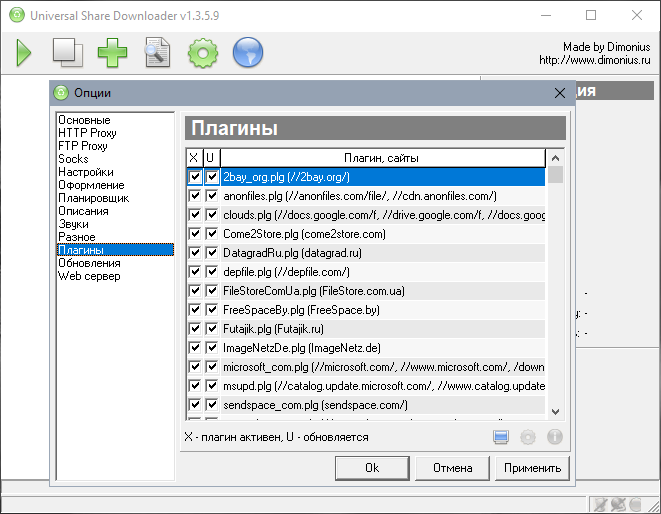Click http://www.dimonius.ru link in main window
661x514 pixels.
pyautogui.click(x=595, y=60)
